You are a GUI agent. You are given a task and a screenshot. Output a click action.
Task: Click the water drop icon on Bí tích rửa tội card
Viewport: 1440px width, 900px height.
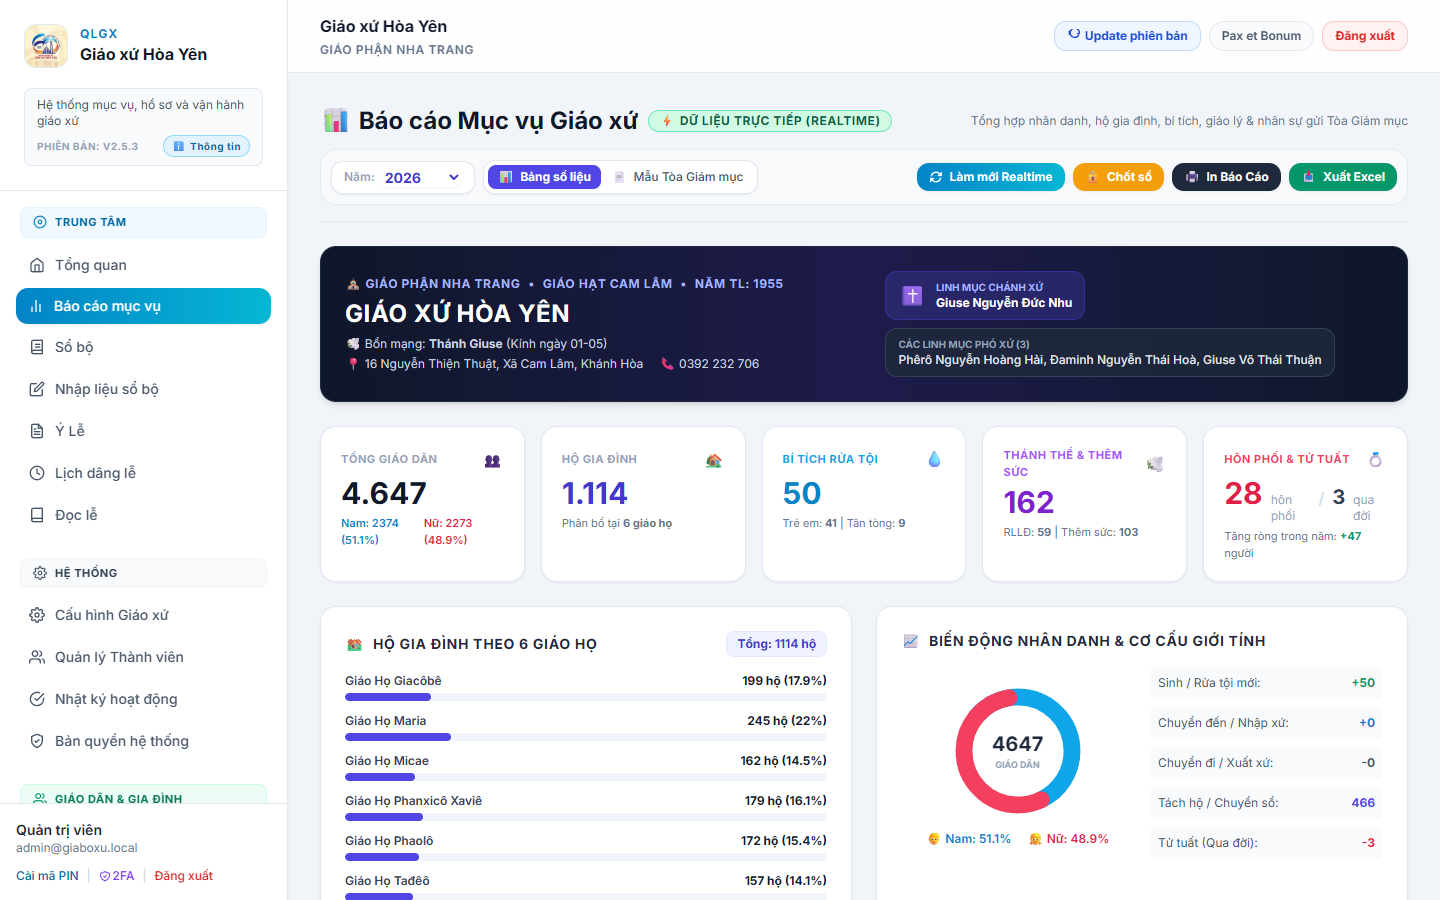point(934,459)
